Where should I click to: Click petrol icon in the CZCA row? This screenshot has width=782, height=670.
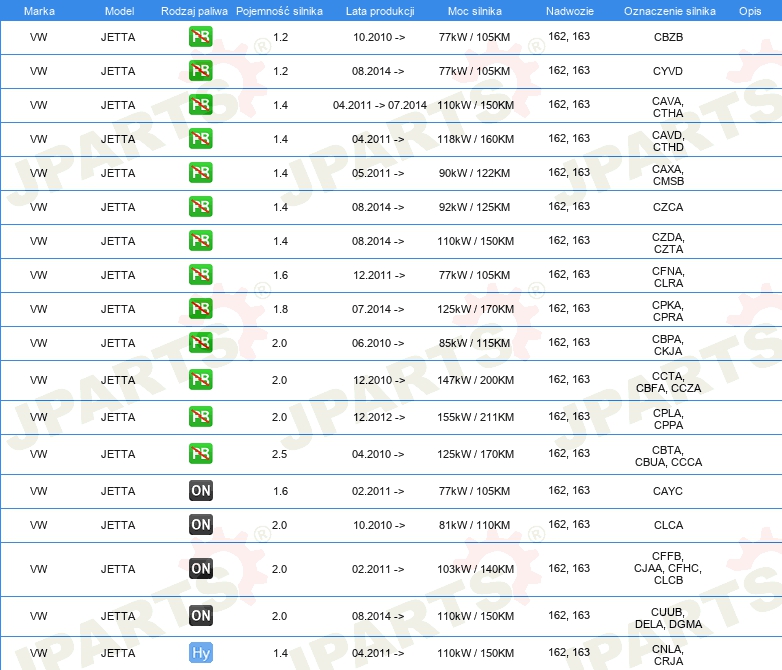200,207
